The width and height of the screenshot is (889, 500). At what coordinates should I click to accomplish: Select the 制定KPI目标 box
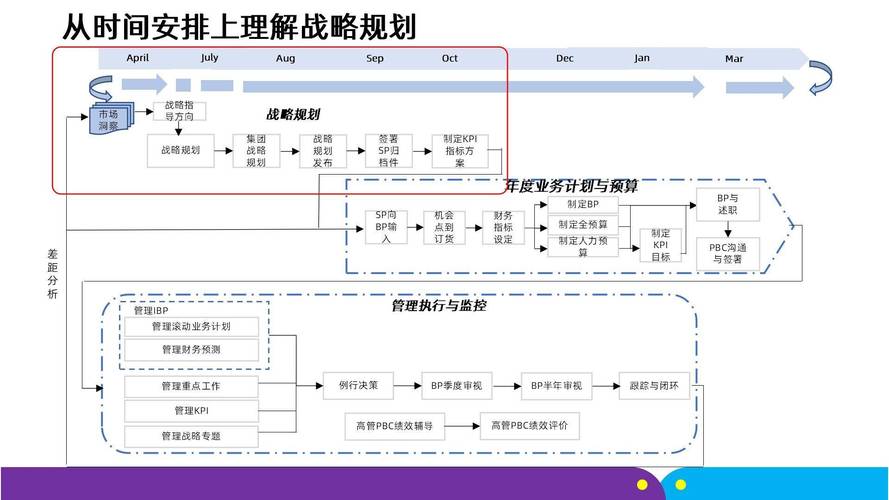click(x=660, y=245)
